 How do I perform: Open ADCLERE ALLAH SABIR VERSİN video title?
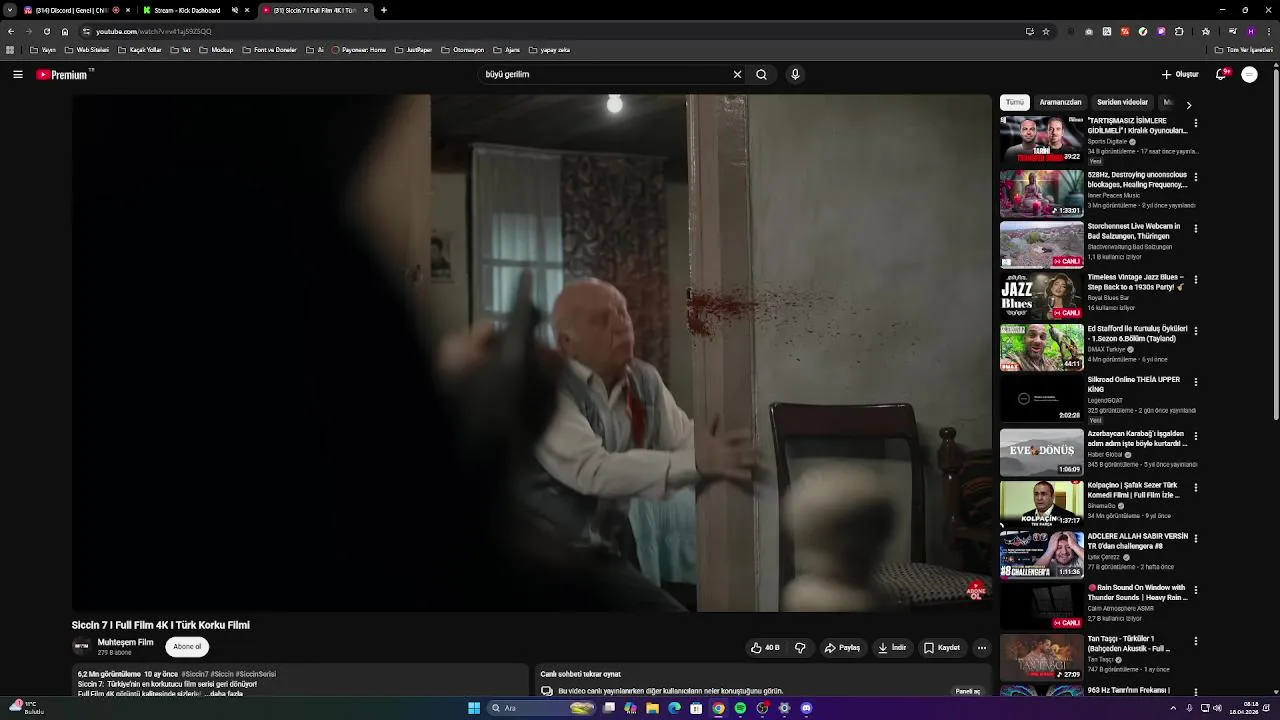click(x=1137, y=541)
